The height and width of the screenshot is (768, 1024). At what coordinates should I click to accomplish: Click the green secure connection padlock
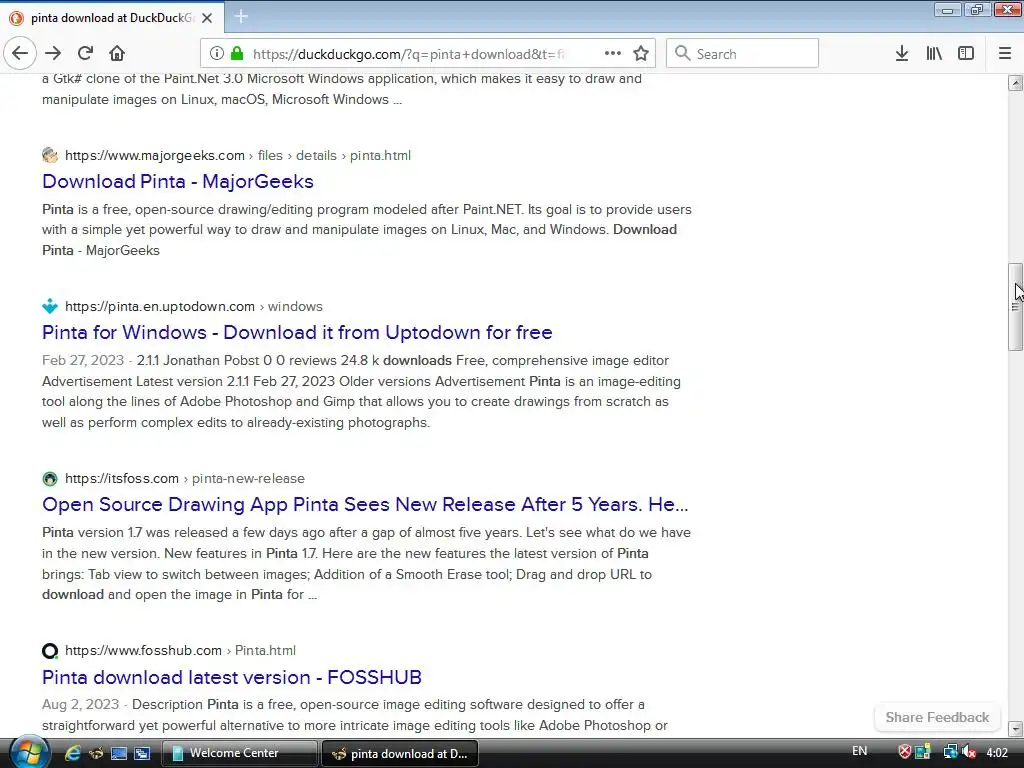point(237,54)
